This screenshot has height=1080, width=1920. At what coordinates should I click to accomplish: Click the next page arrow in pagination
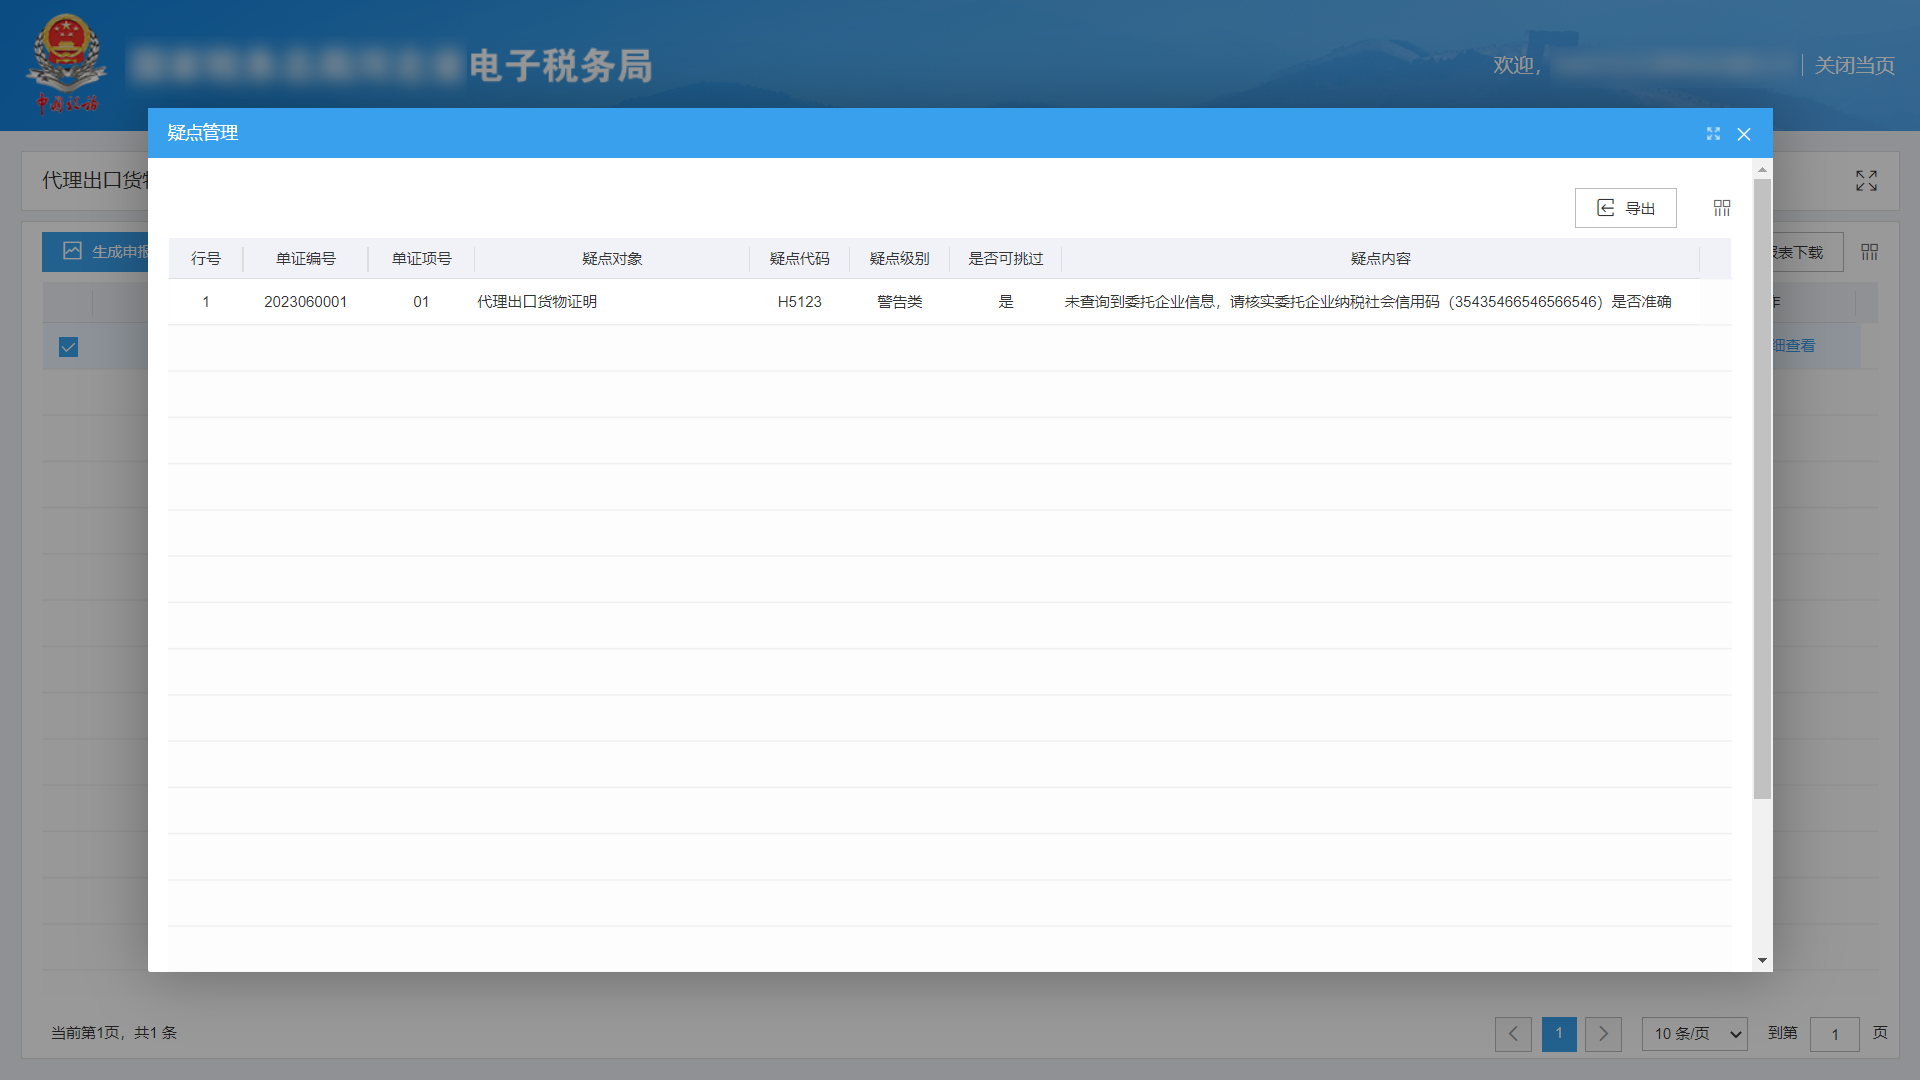tap(1603, 1034)
